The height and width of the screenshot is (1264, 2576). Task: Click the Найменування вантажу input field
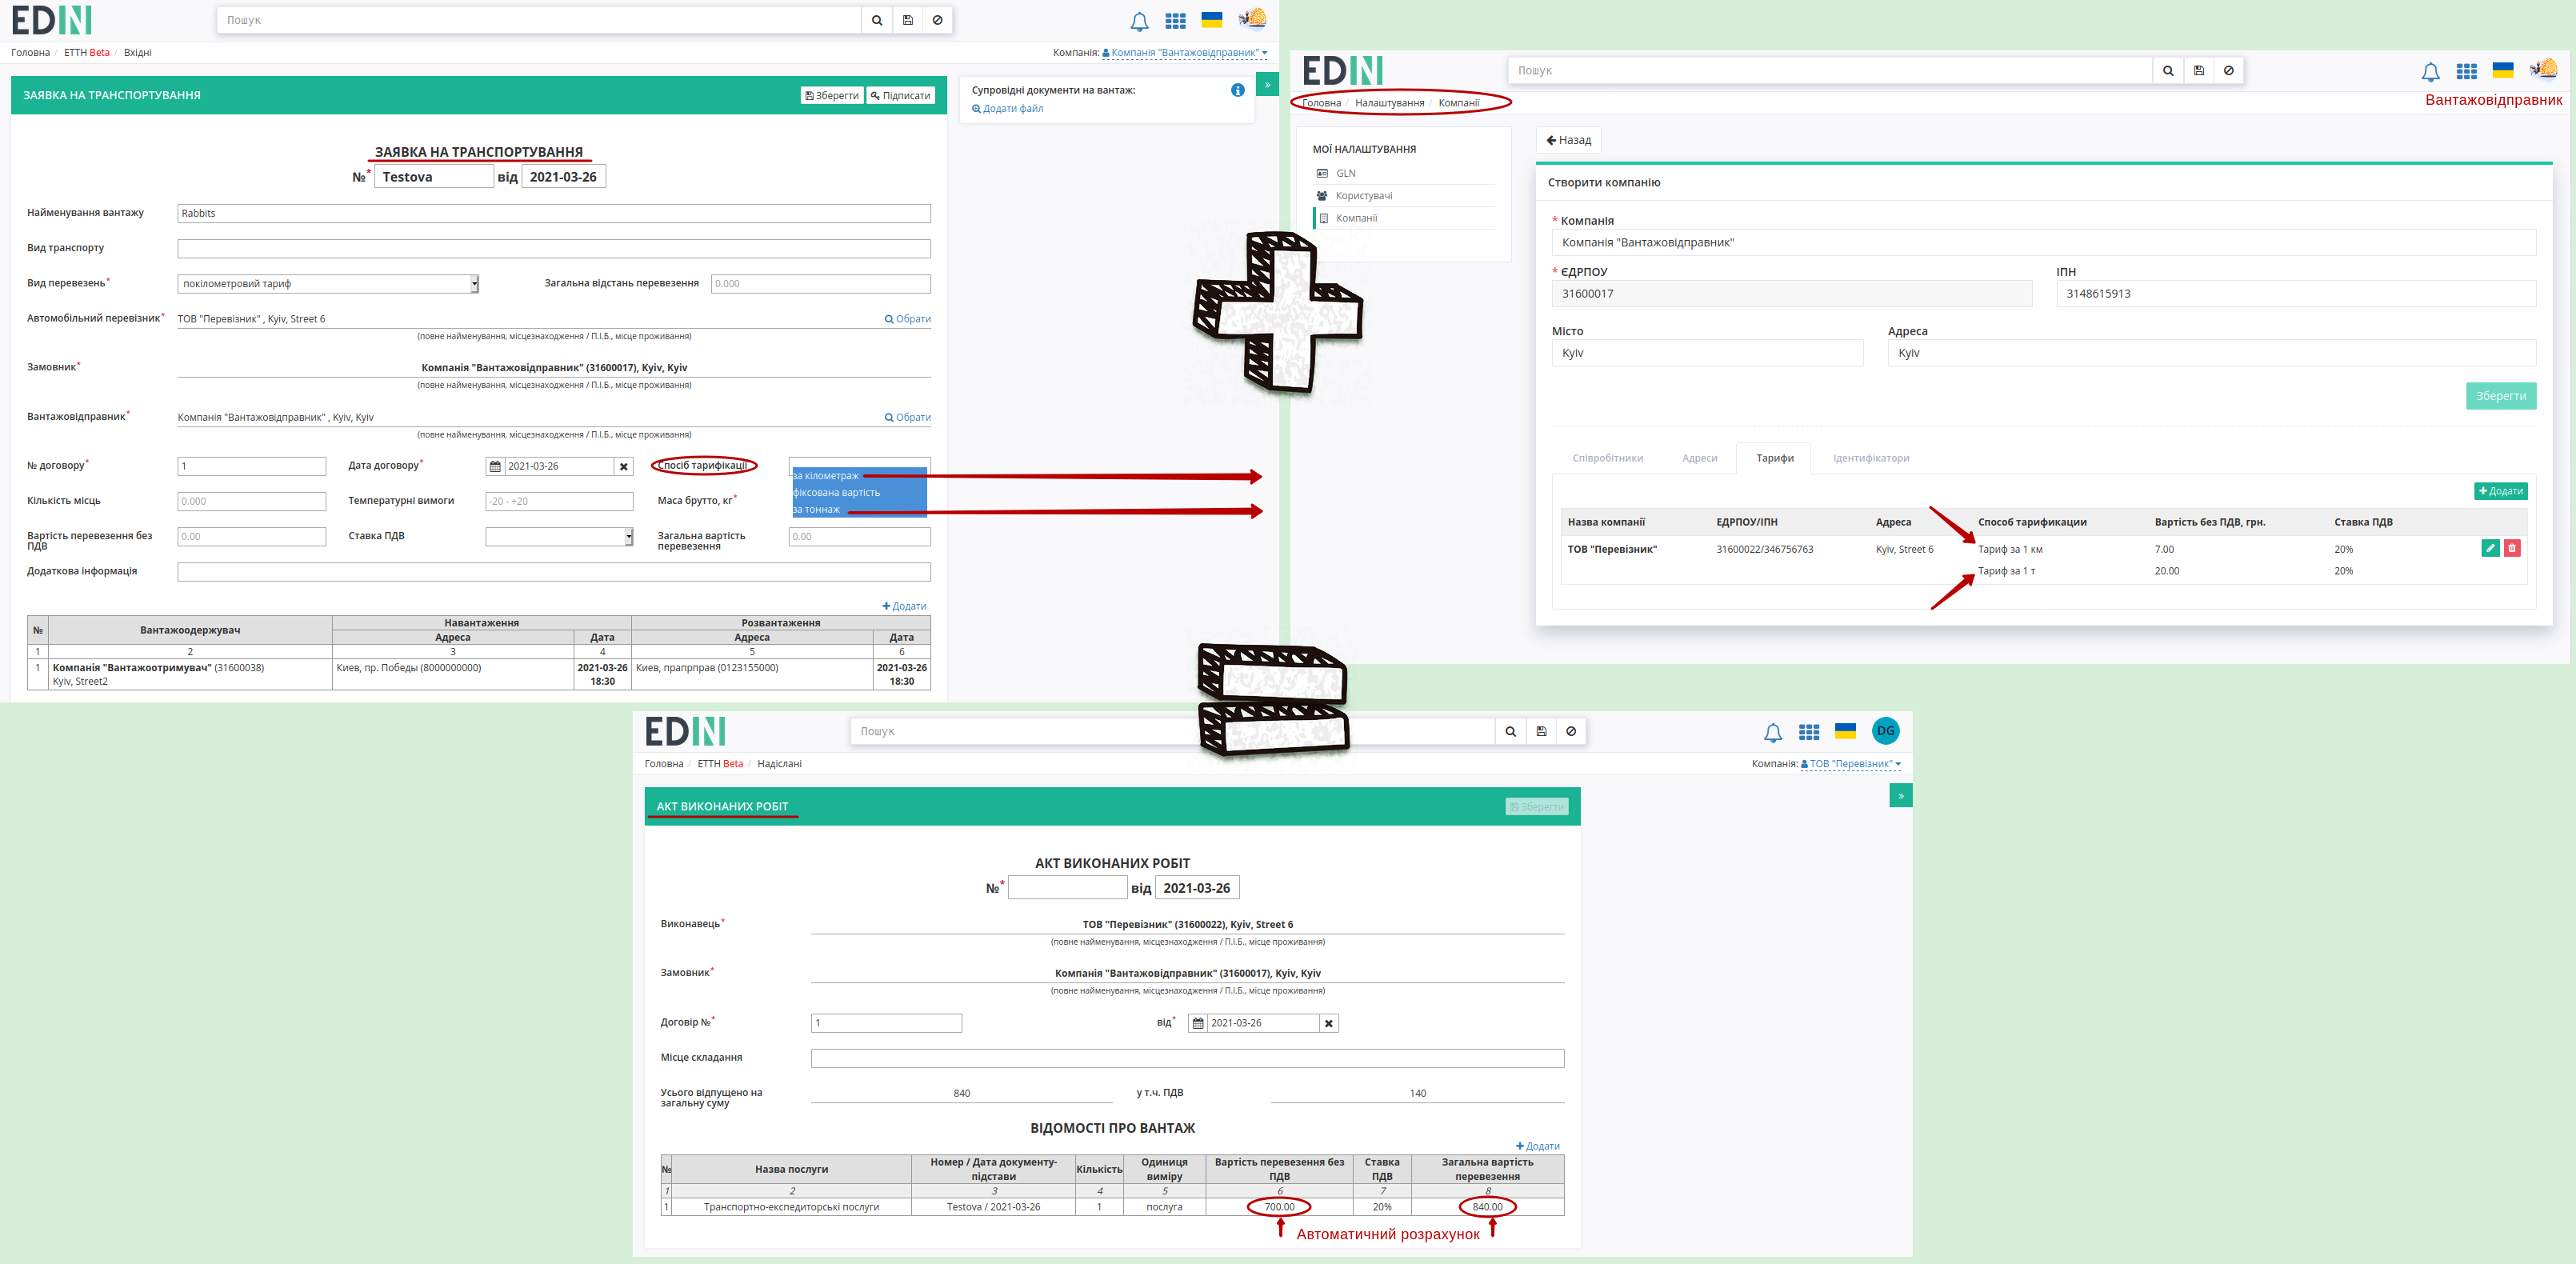pos(554,213)
